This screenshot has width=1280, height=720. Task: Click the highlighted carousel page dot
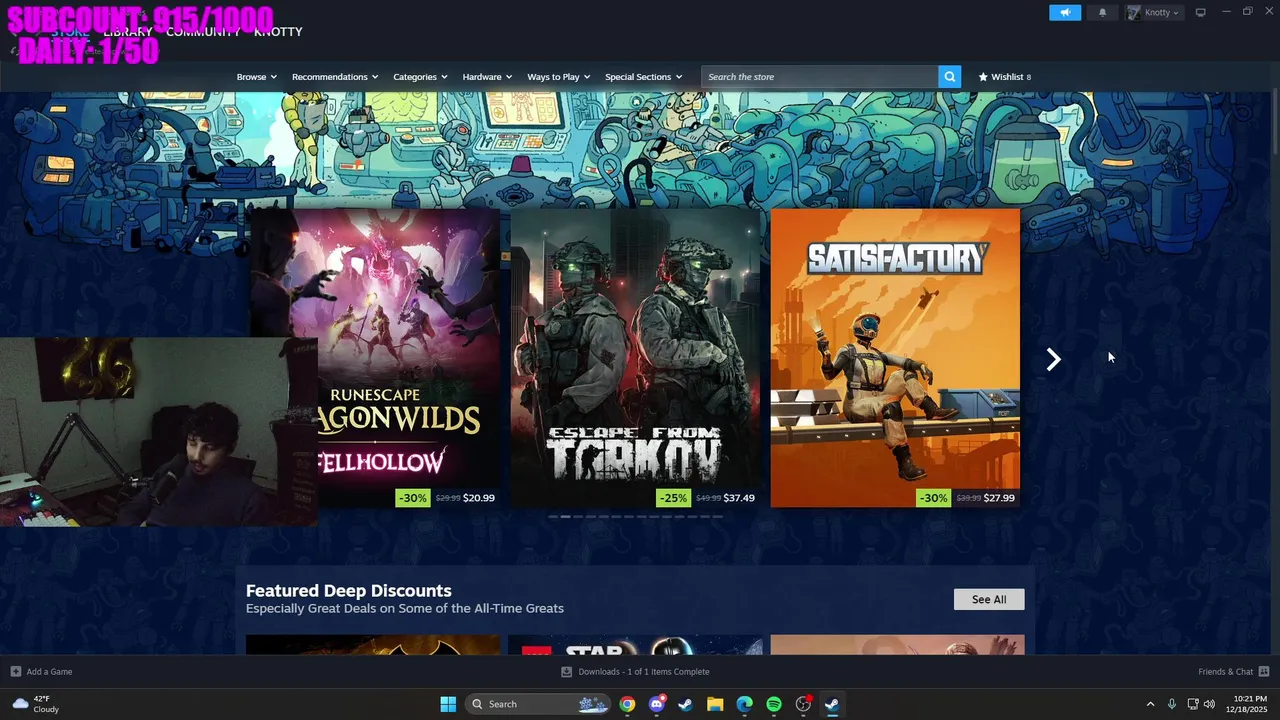565,517
